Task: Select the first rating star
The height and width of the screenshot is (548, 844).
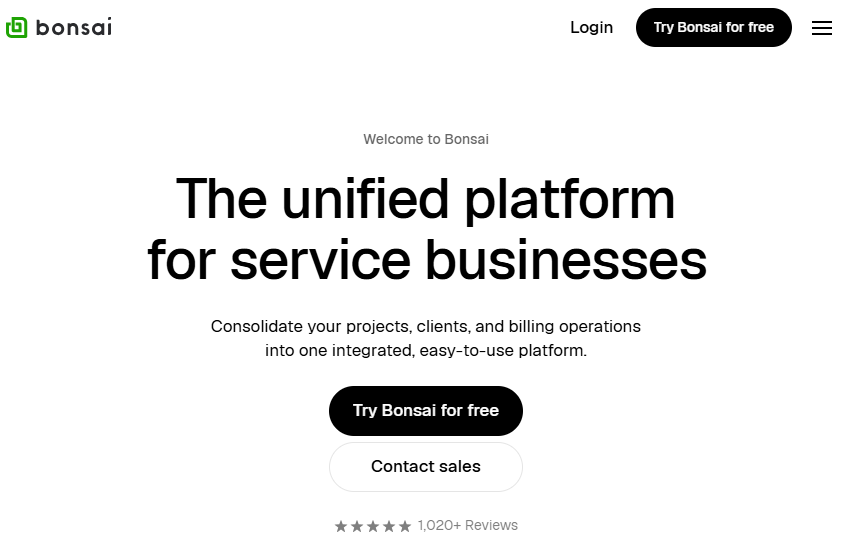Action: [341, 526]
